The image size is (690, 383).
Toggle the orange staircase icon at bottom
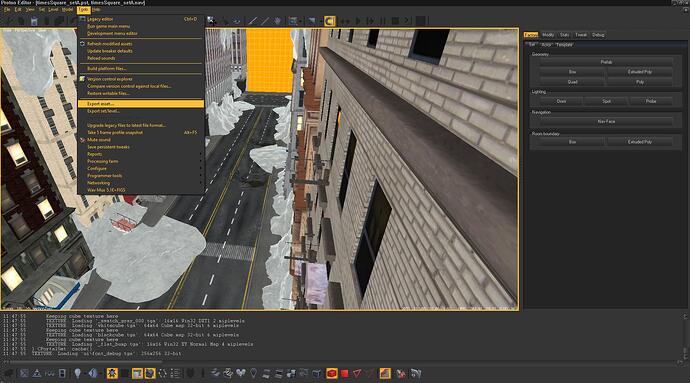[385, 373]
